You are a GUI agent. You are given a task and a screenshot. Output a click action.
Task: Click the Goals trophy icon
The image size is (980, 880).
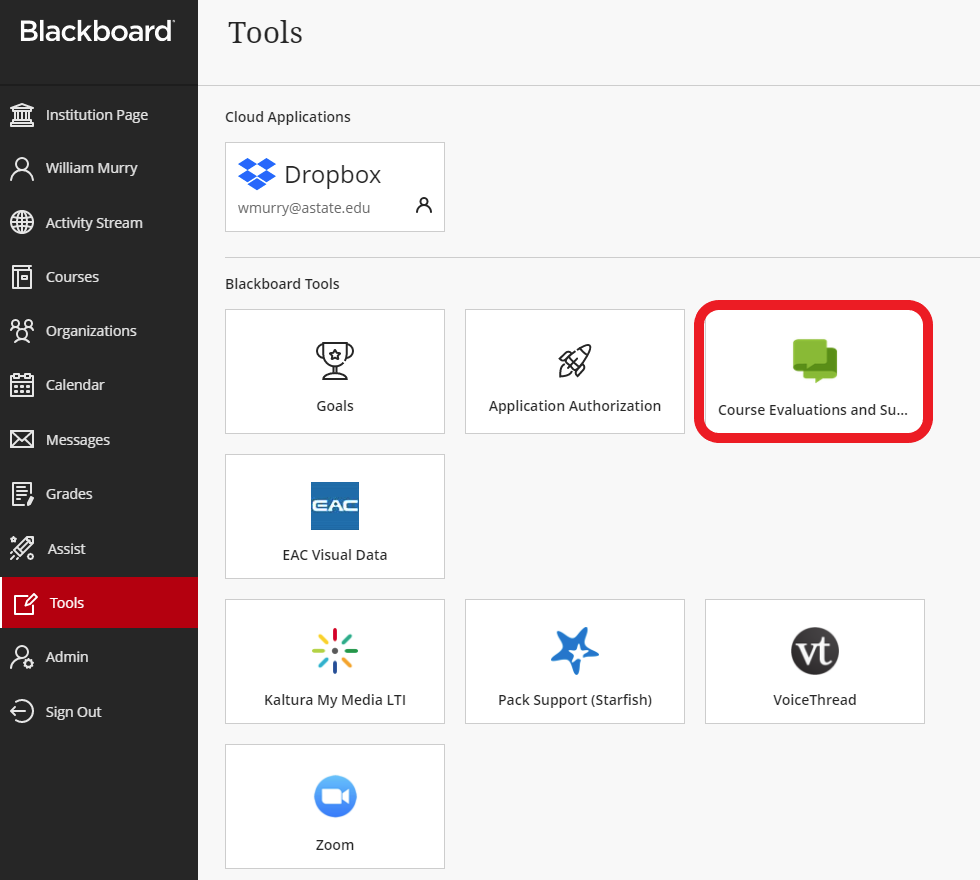coord(335,361)
